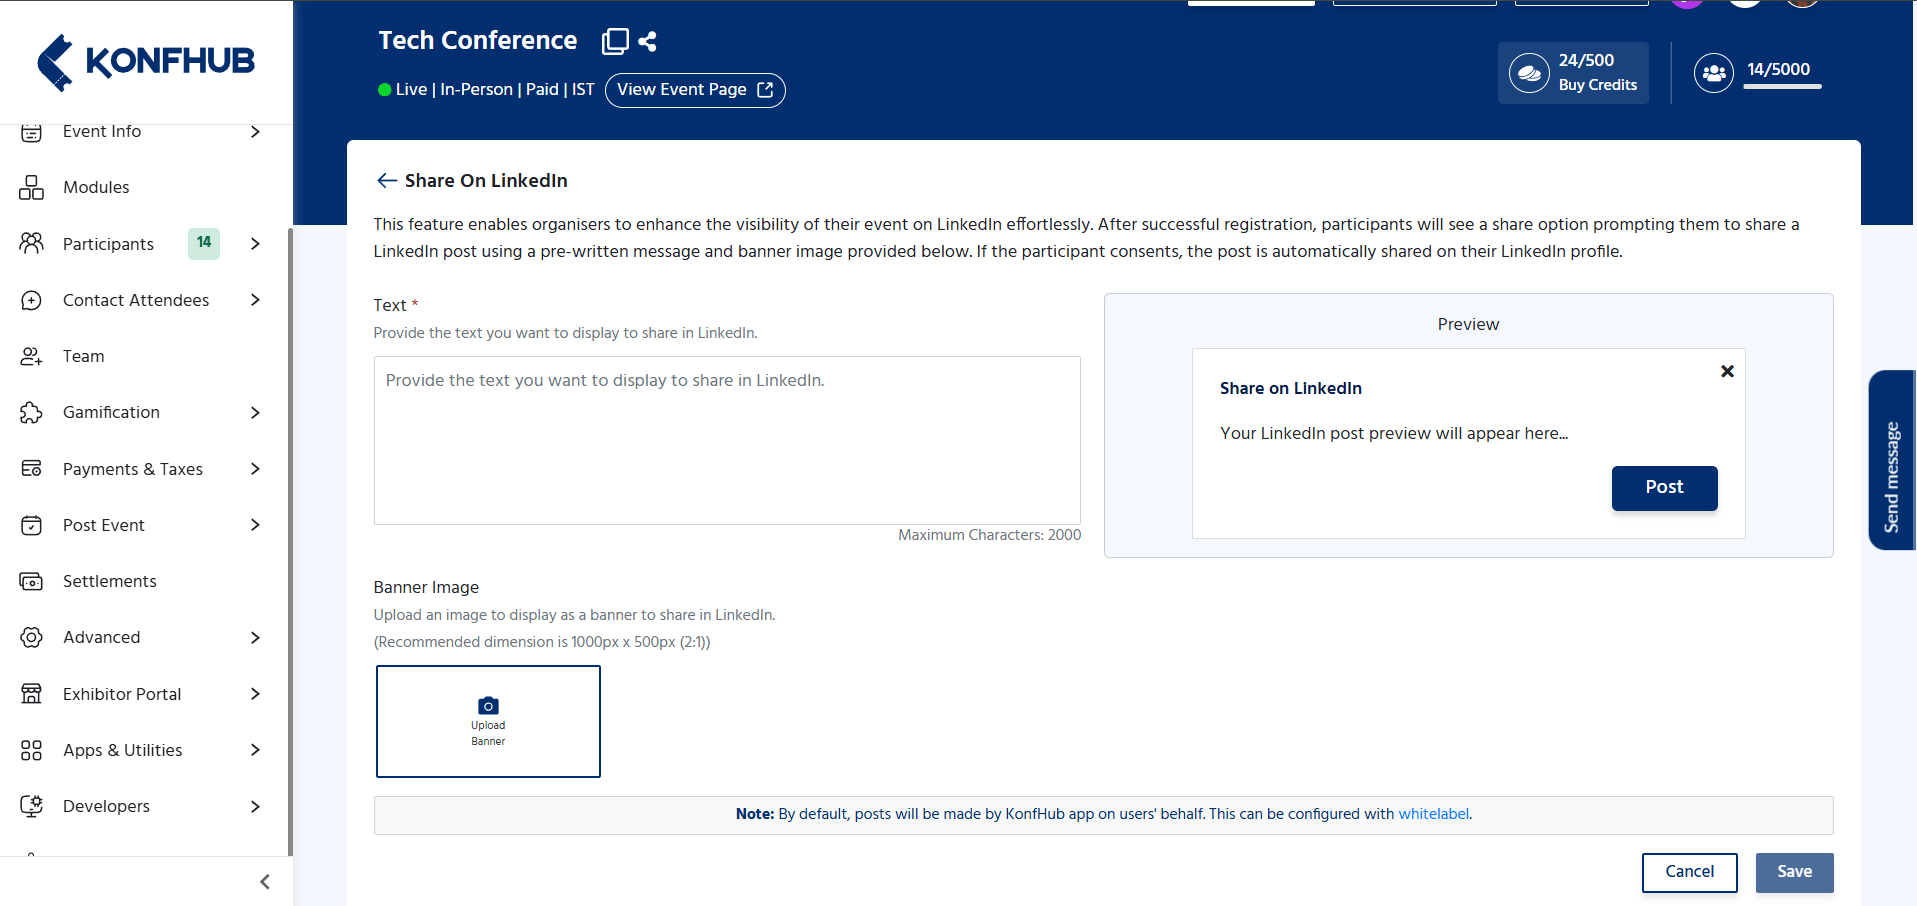Click Apps & Utilities grid icon
Screen dimensions: 1917x906
[32, 750]
